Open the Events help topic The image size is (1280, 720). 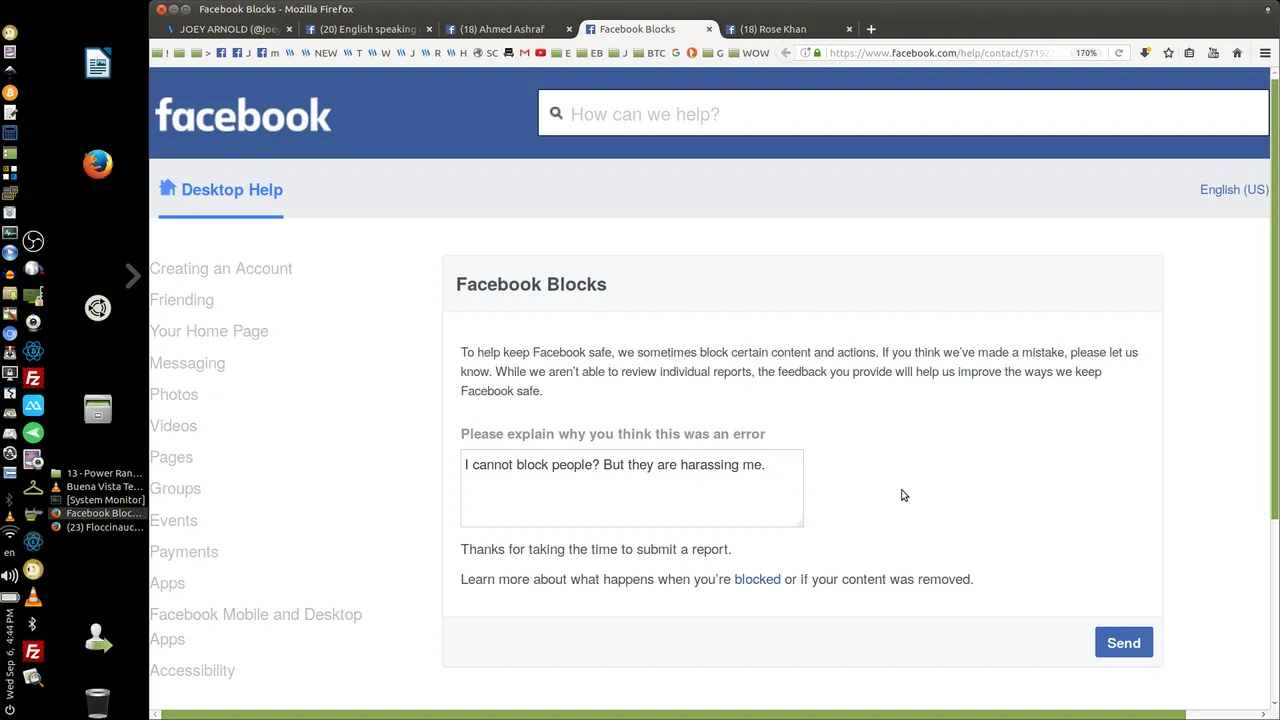pyautogui.click(x=174, y=520)
